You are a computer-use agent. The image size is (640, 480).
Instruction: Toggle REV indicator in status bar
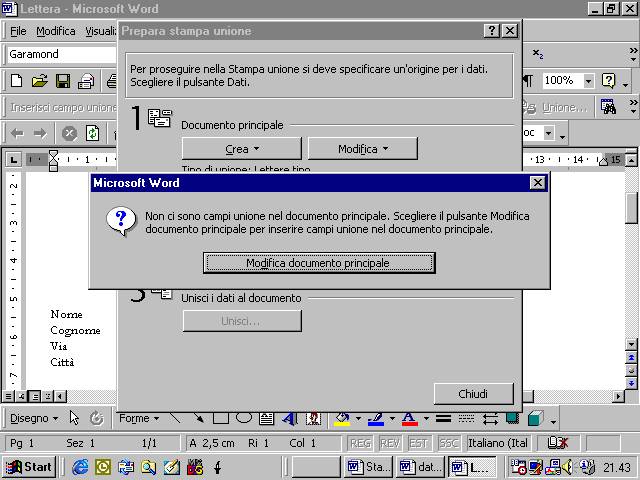(x=390, y=443)
